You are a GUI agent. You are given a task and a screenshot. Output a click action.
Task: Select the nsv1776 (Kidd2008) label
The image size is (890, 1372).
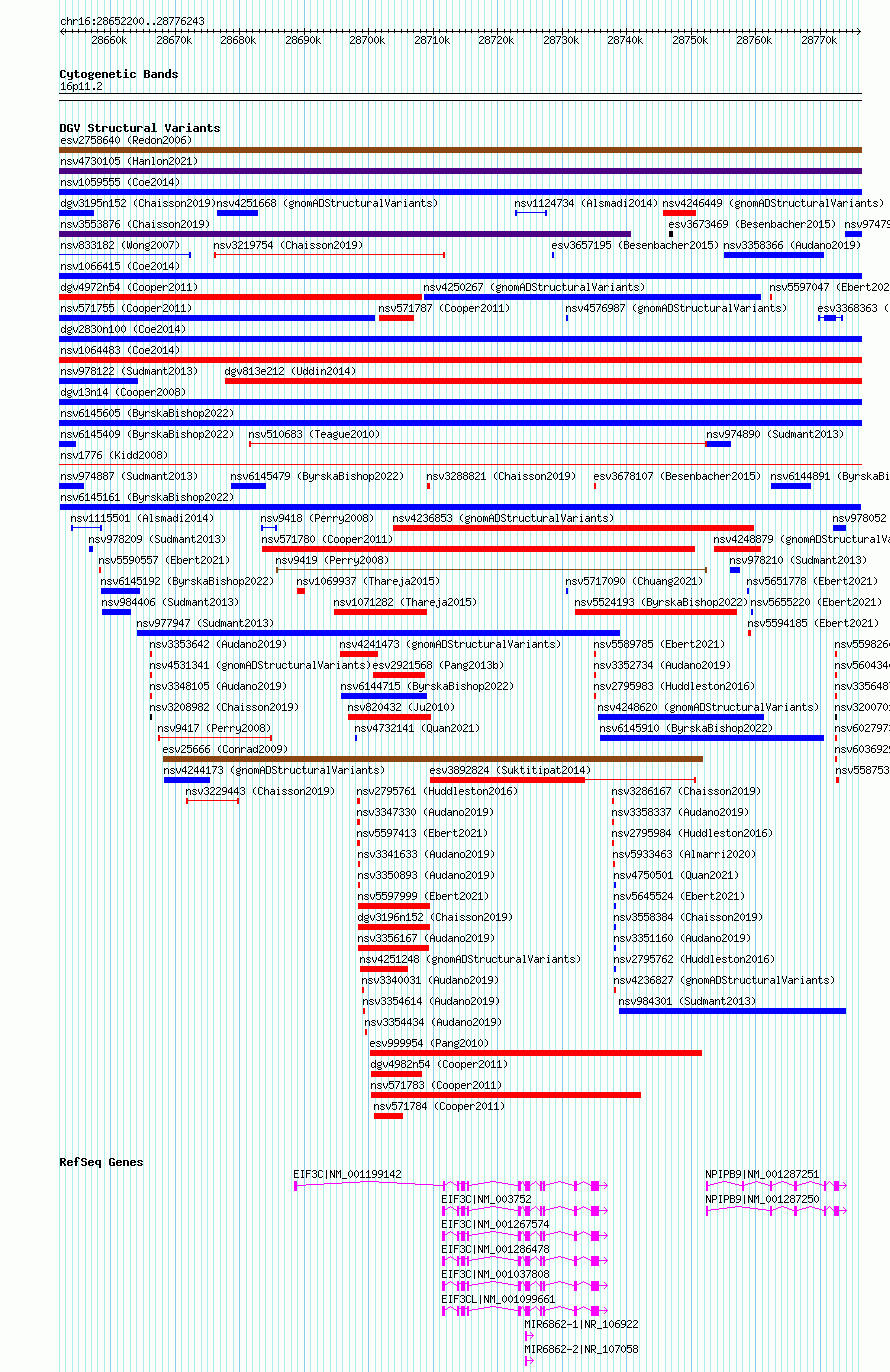coord(114,455)
